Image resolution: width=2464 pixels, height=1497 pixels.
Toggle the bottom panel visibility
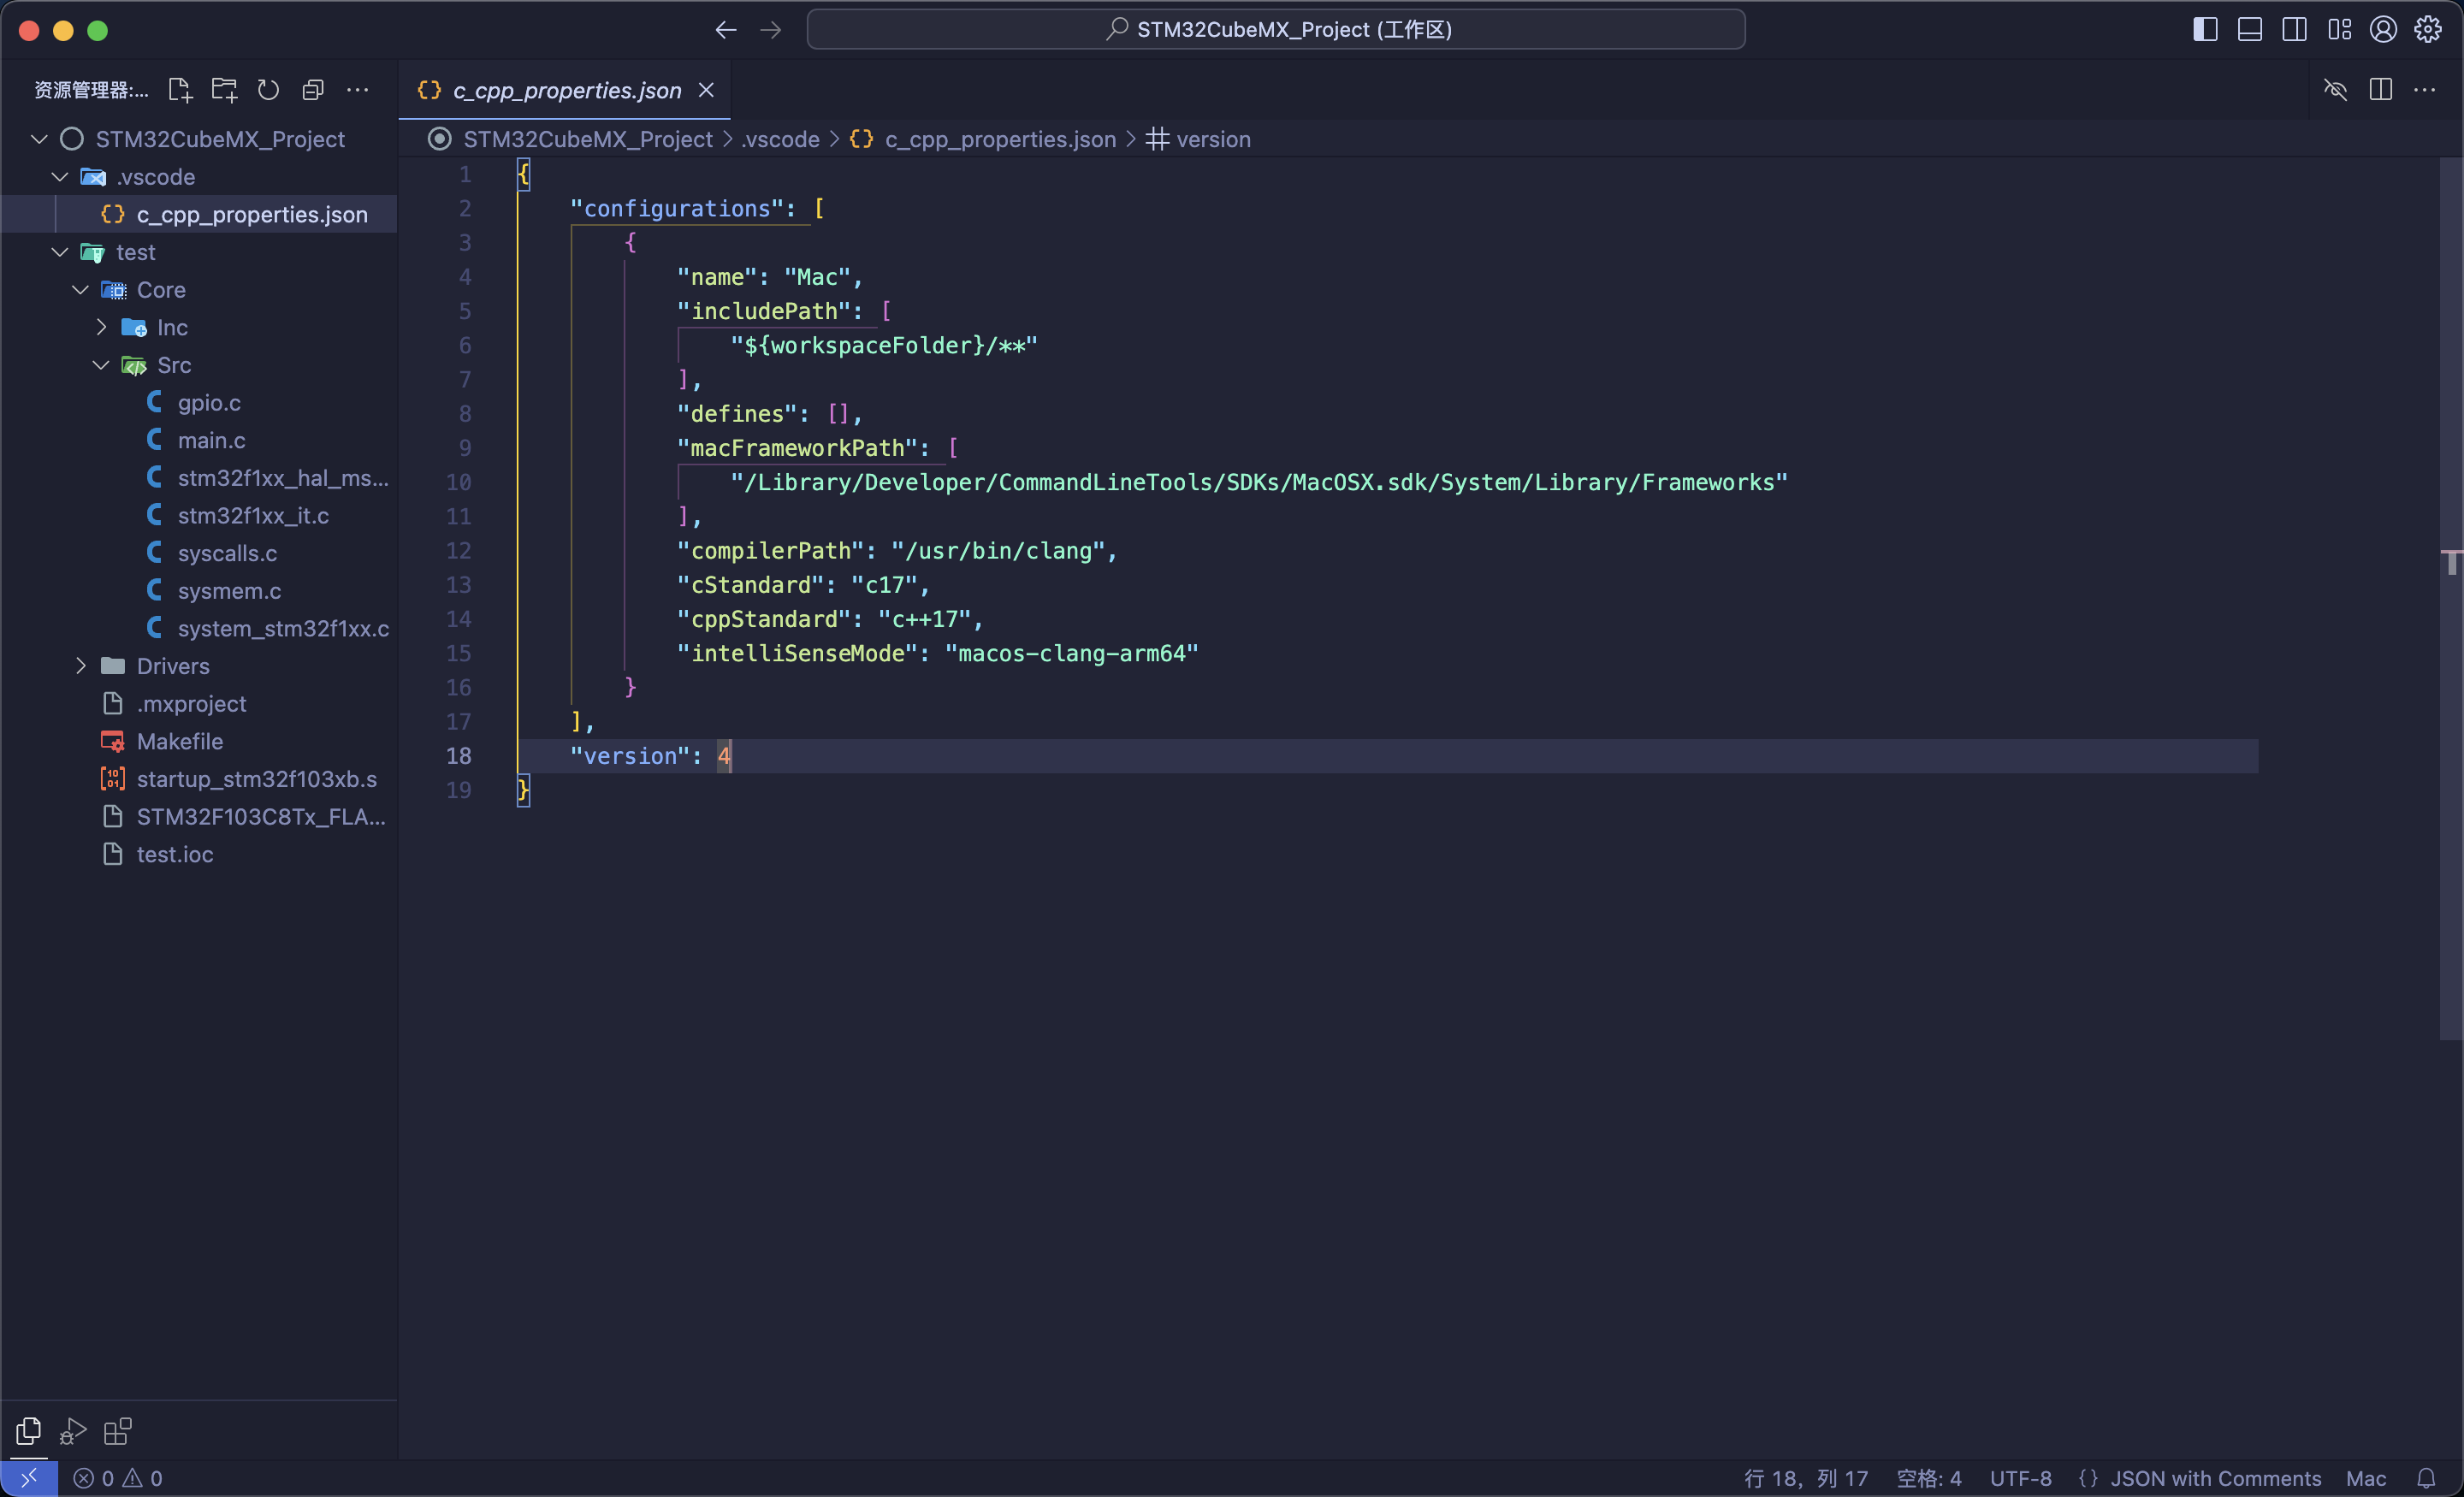pos(2249,29)
